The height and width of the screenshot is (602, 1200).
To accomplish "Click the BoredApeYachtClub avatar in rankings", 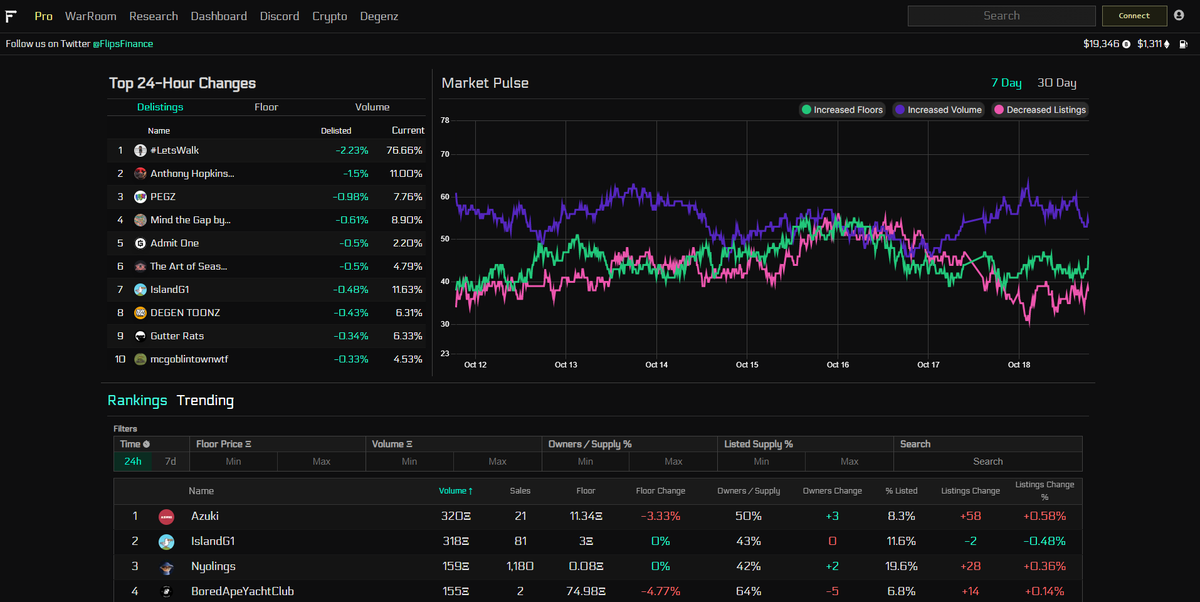I will point(166,591).
